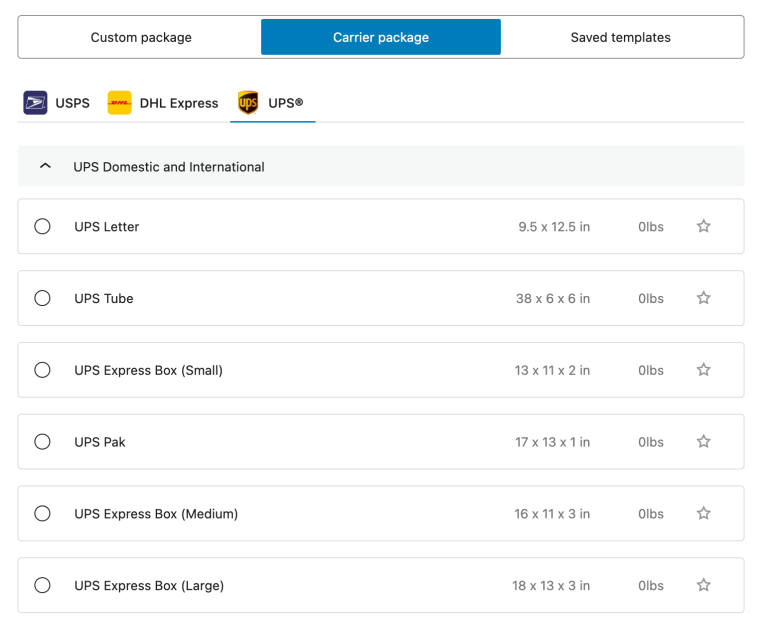Viewport: 768px width, 639px height.
Task: Open the Saved templates tab
Action: 620,37
